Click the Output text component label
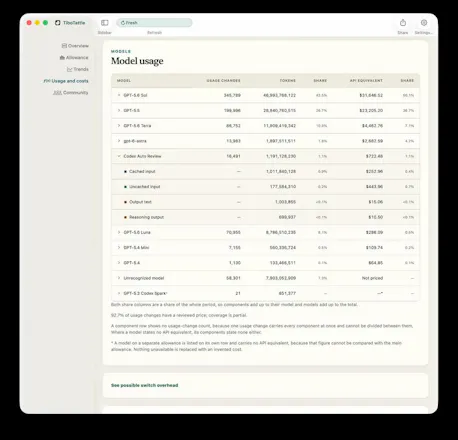This screenshot has width=458, height=440. [x=140, y=202]
